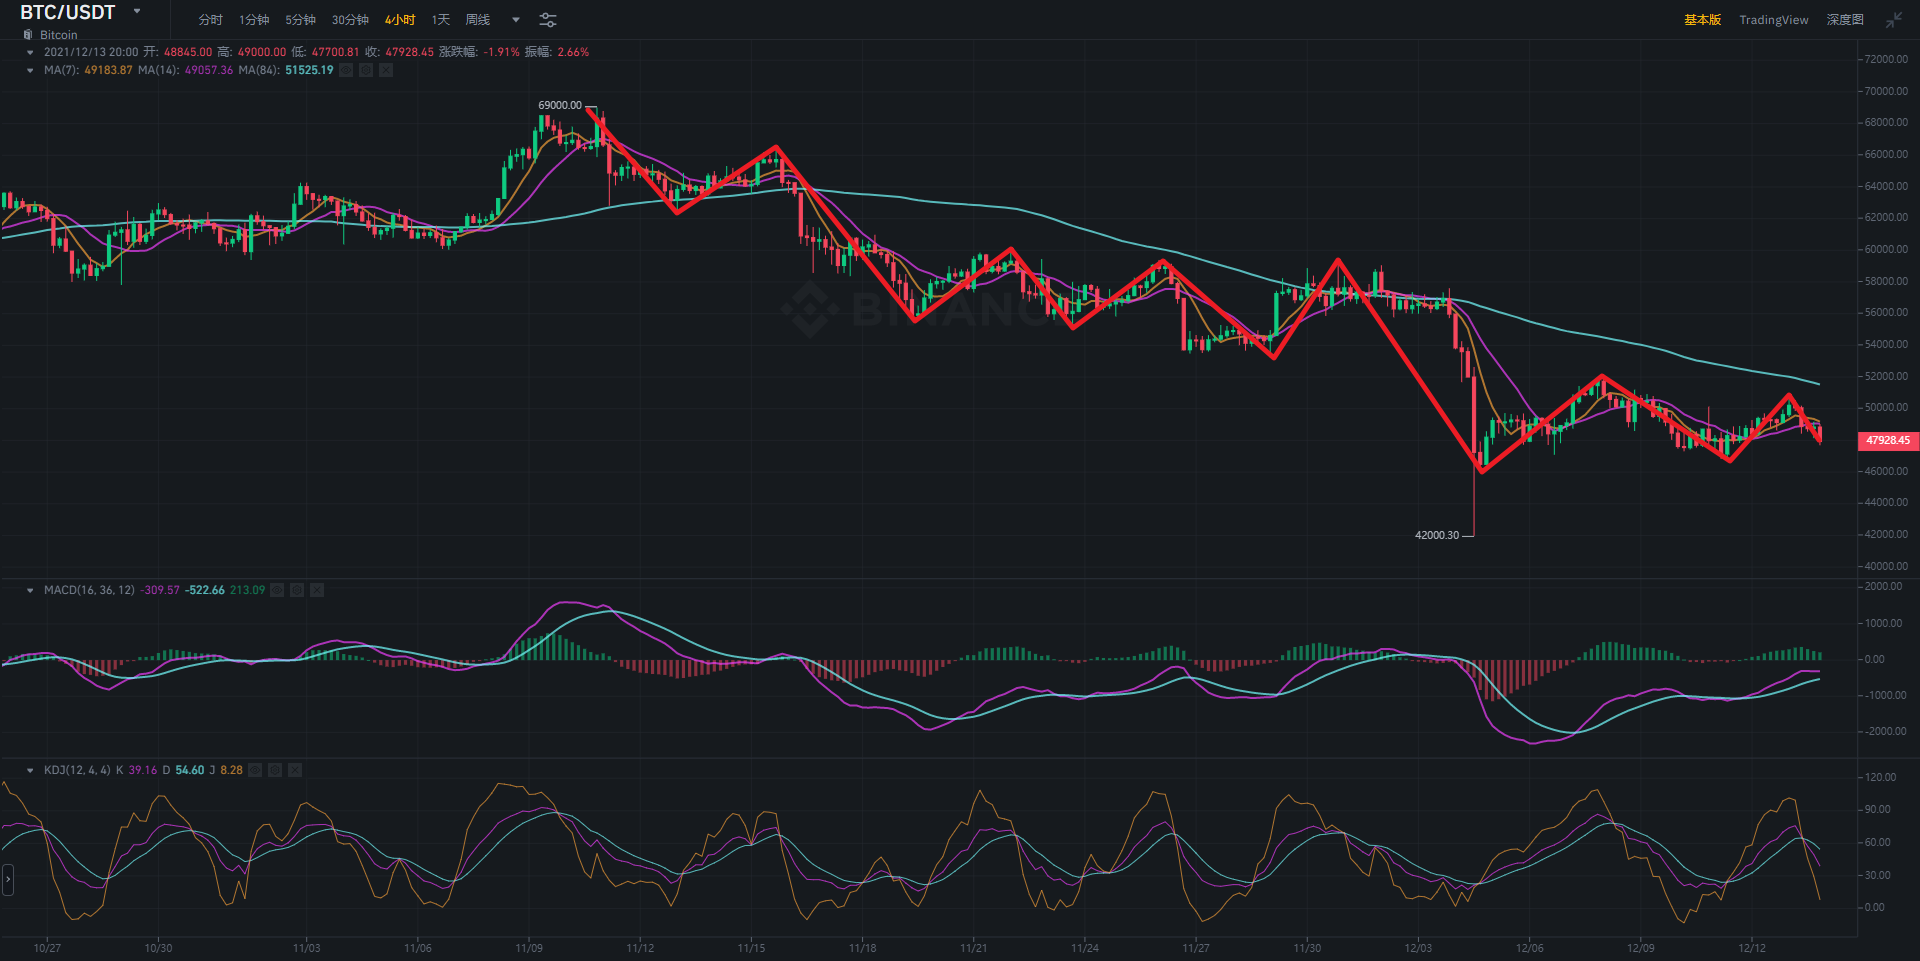Open the BTC/USDT pair dropdown arrow

click(137, 12)
